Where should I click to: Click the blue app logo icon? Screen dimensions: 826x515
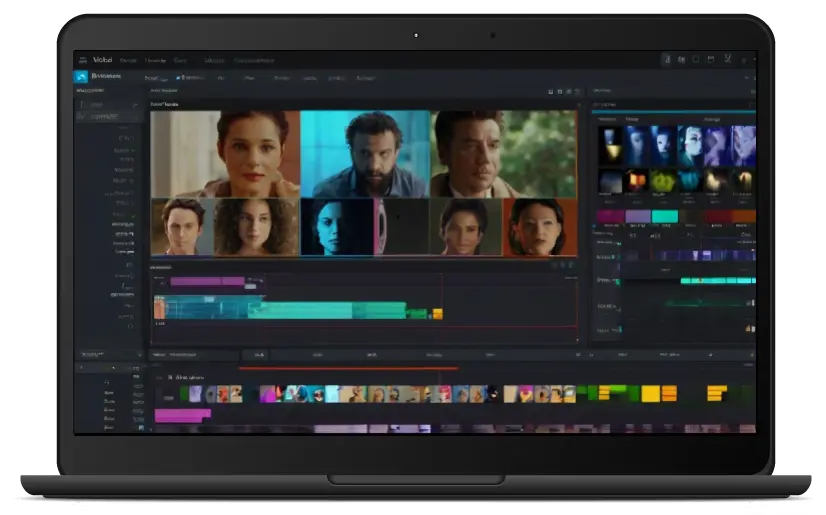81,76
